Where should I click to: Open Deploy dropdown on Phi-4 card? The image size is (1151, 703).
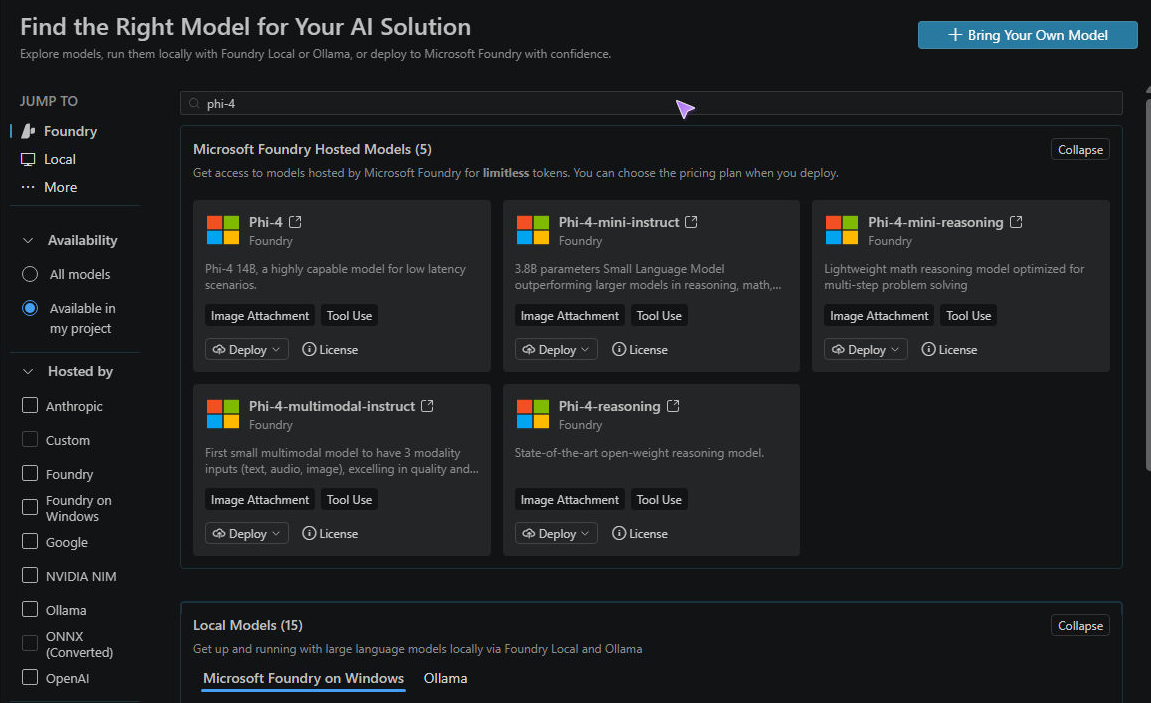tap(247, 349)
